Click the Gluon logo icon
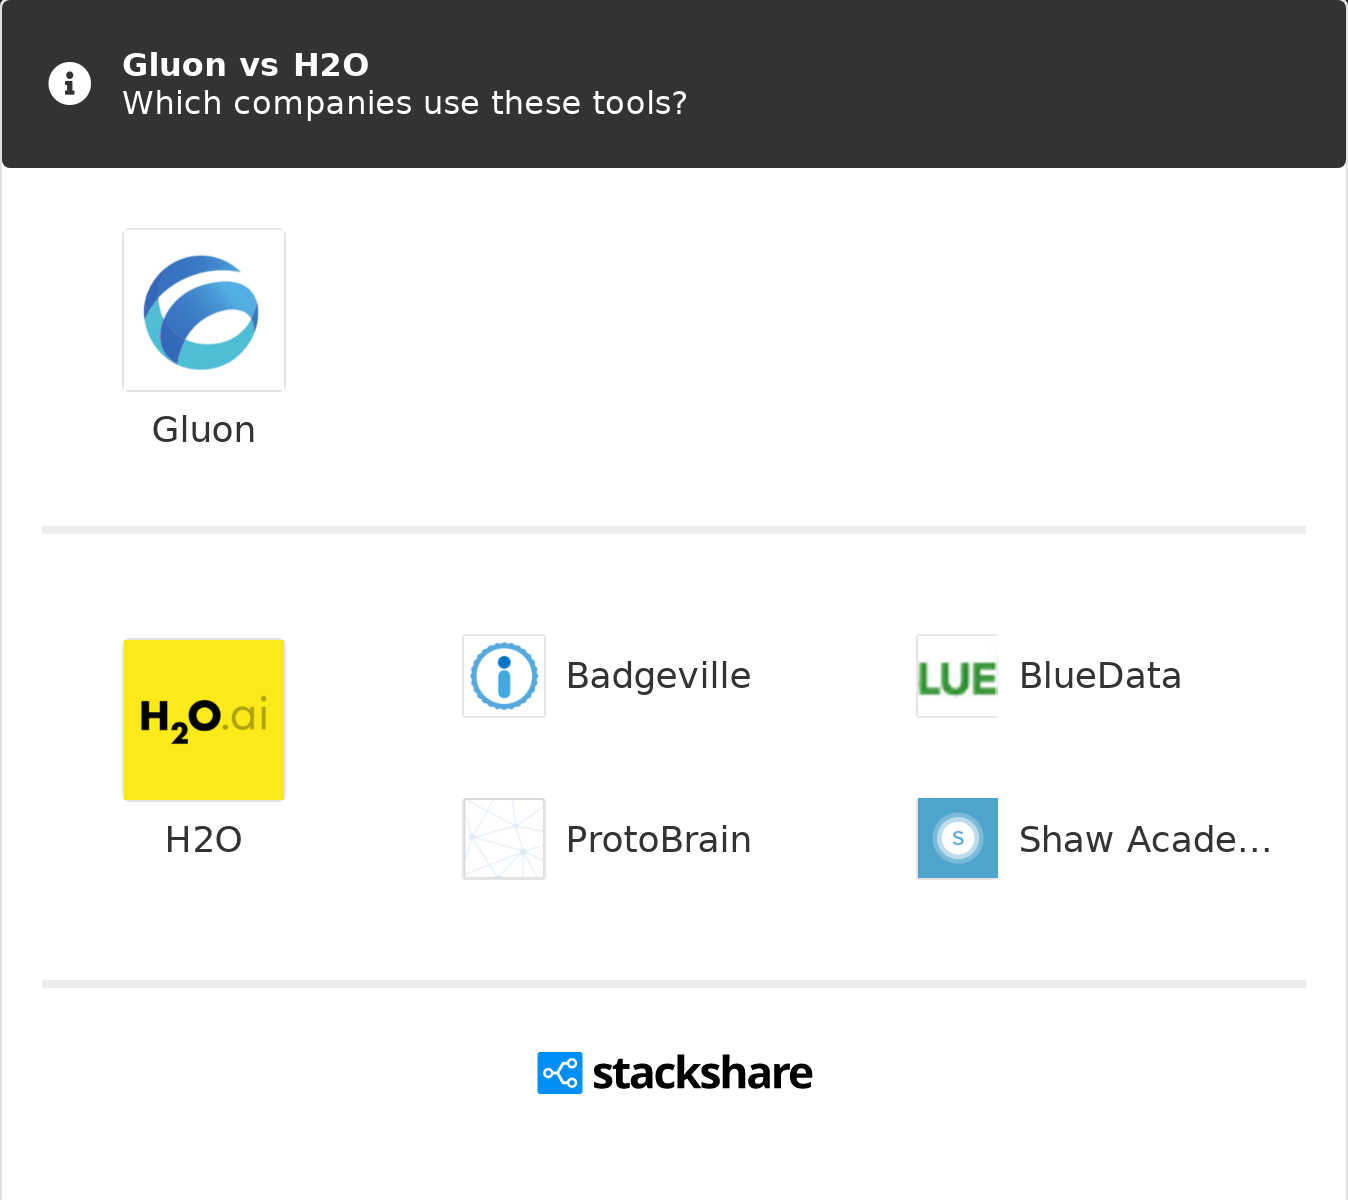 pos(204,310)
